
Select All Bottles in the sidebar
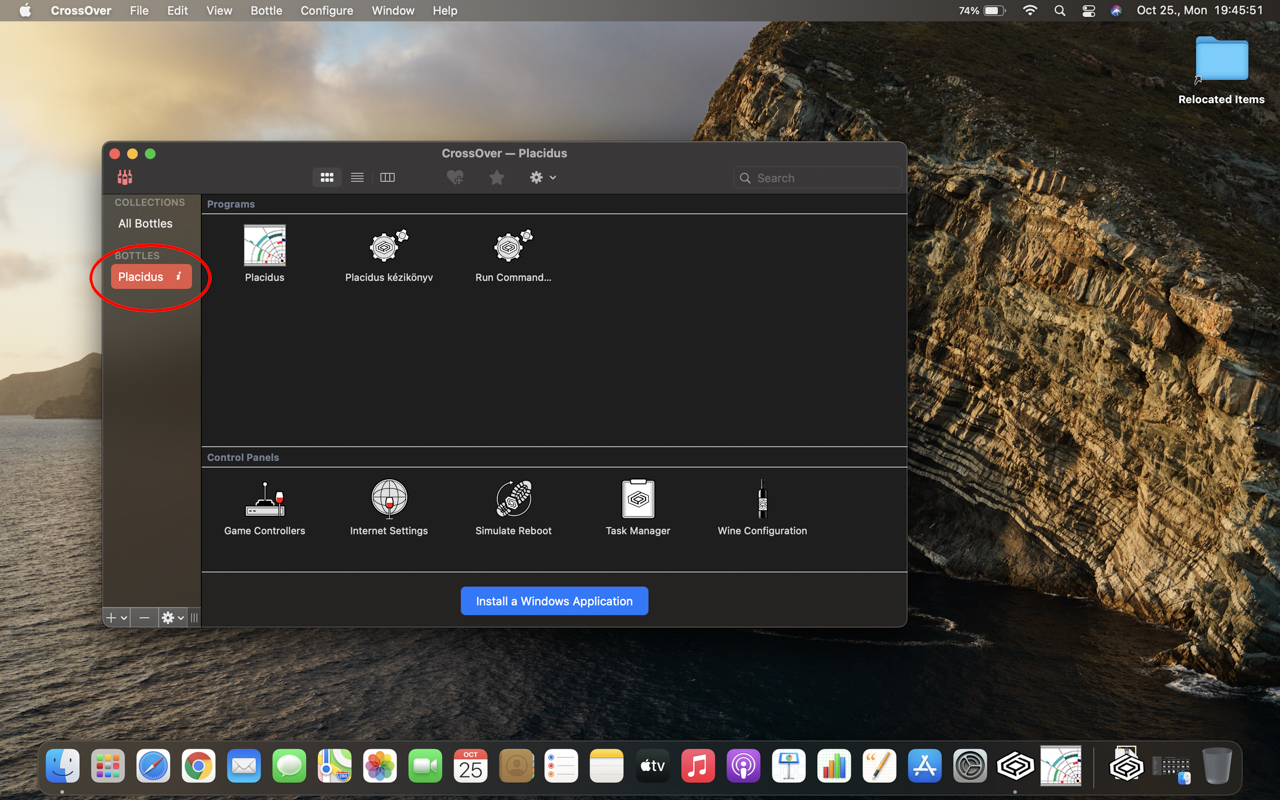pyautogui.click(x=146, y=224)
